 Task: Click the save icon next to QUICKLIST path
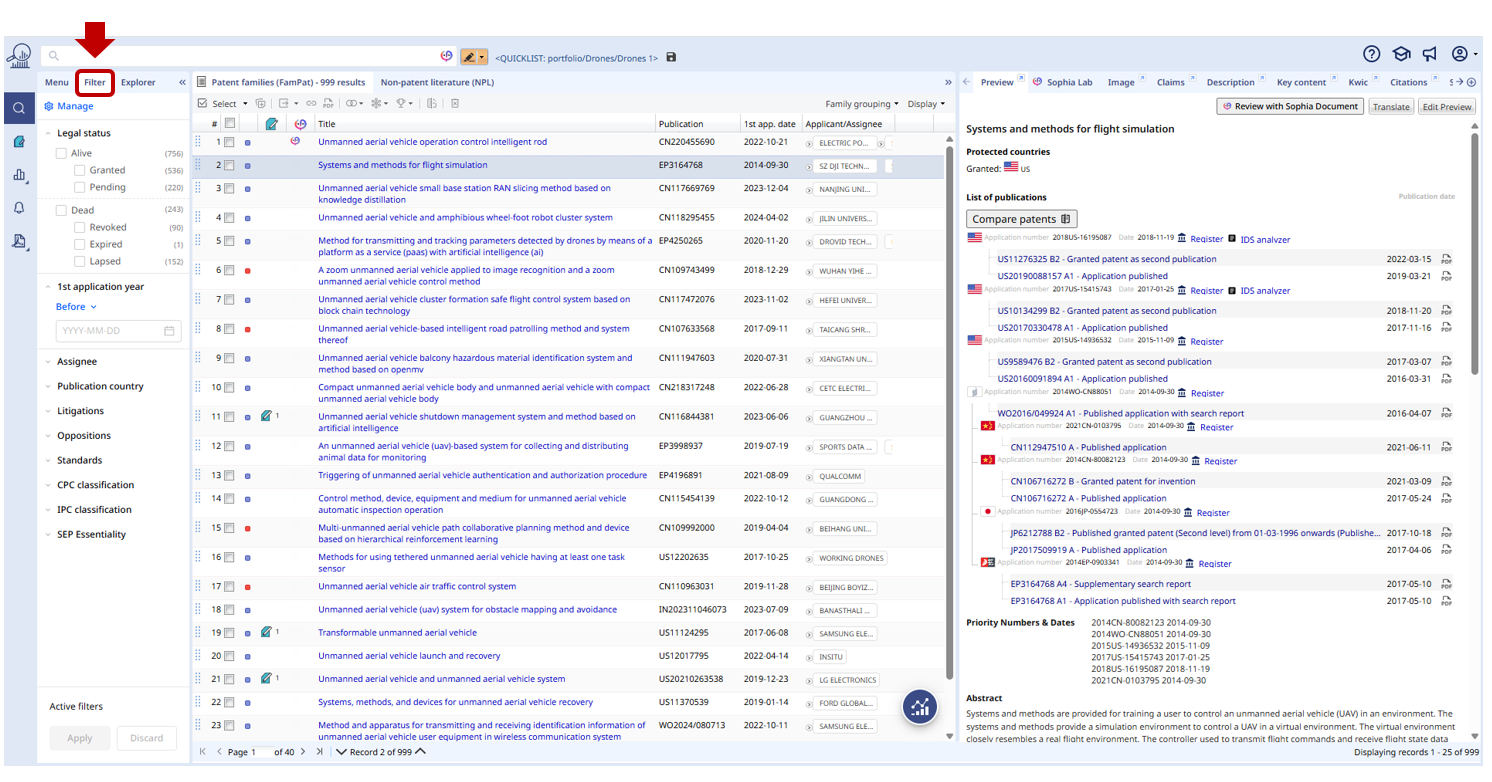click(671, 57)
